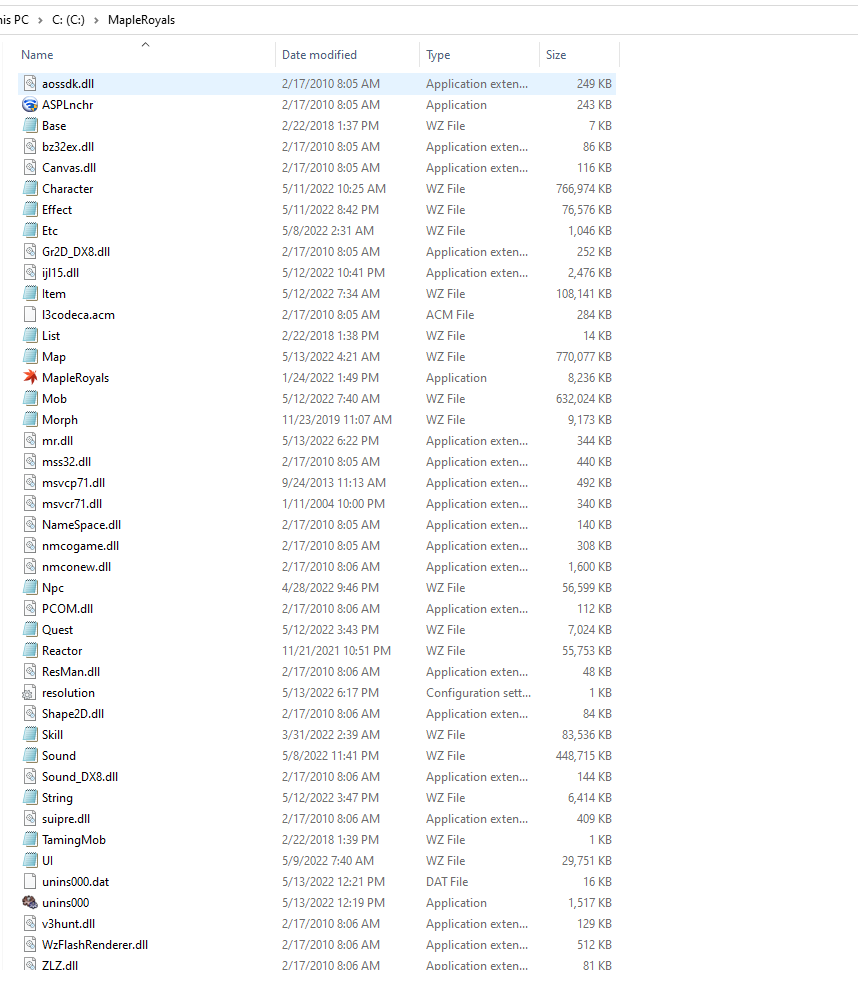Select the nmconew.dll file name
This screenshot has height=988, width=858.
76,566
